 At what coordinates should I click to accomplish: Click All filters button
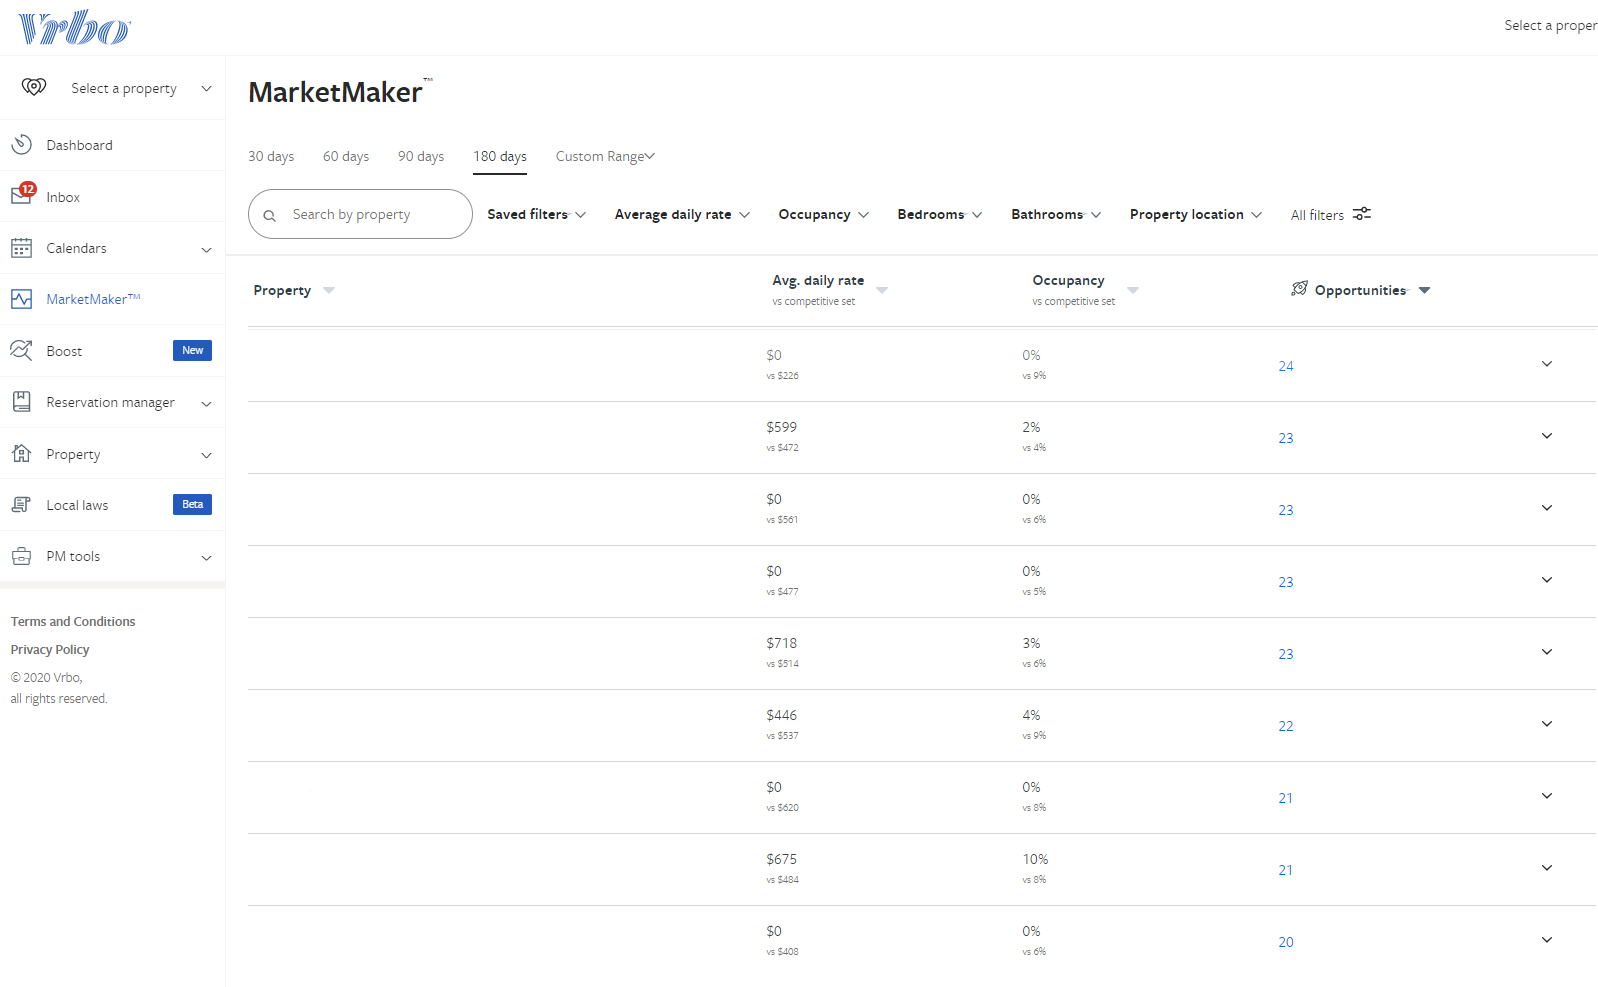click(1331, 215)
